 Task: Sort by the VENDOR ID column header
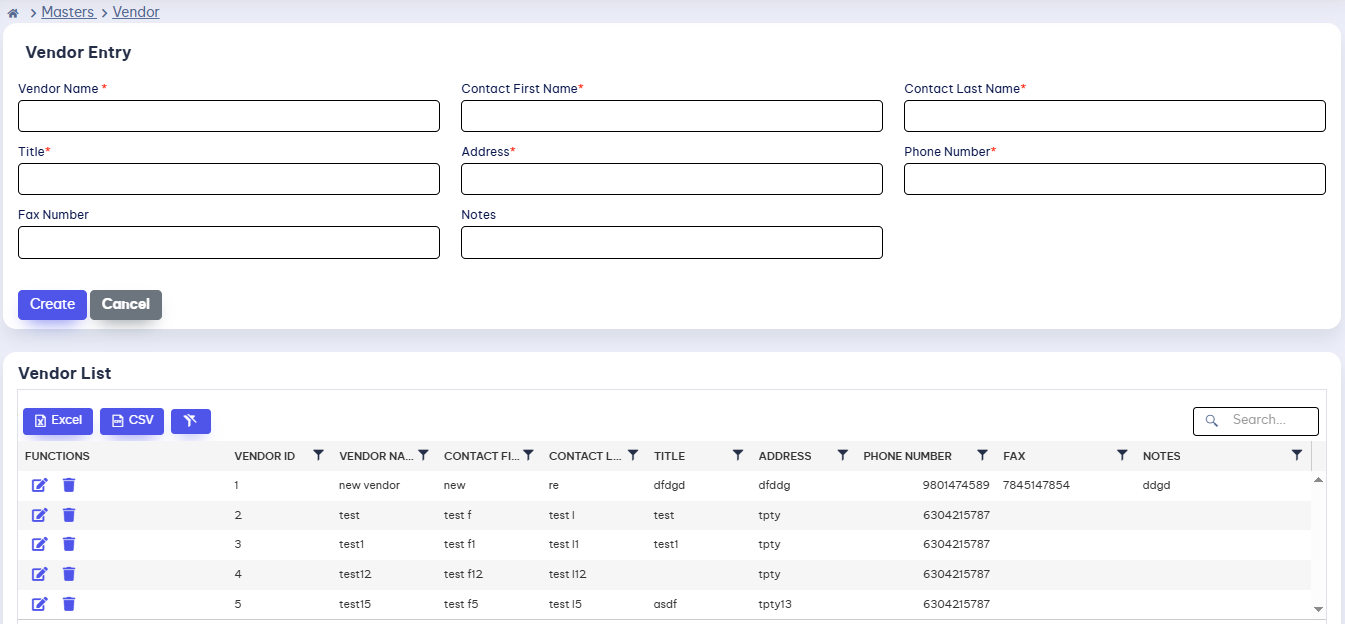click(x=265, y=456)
